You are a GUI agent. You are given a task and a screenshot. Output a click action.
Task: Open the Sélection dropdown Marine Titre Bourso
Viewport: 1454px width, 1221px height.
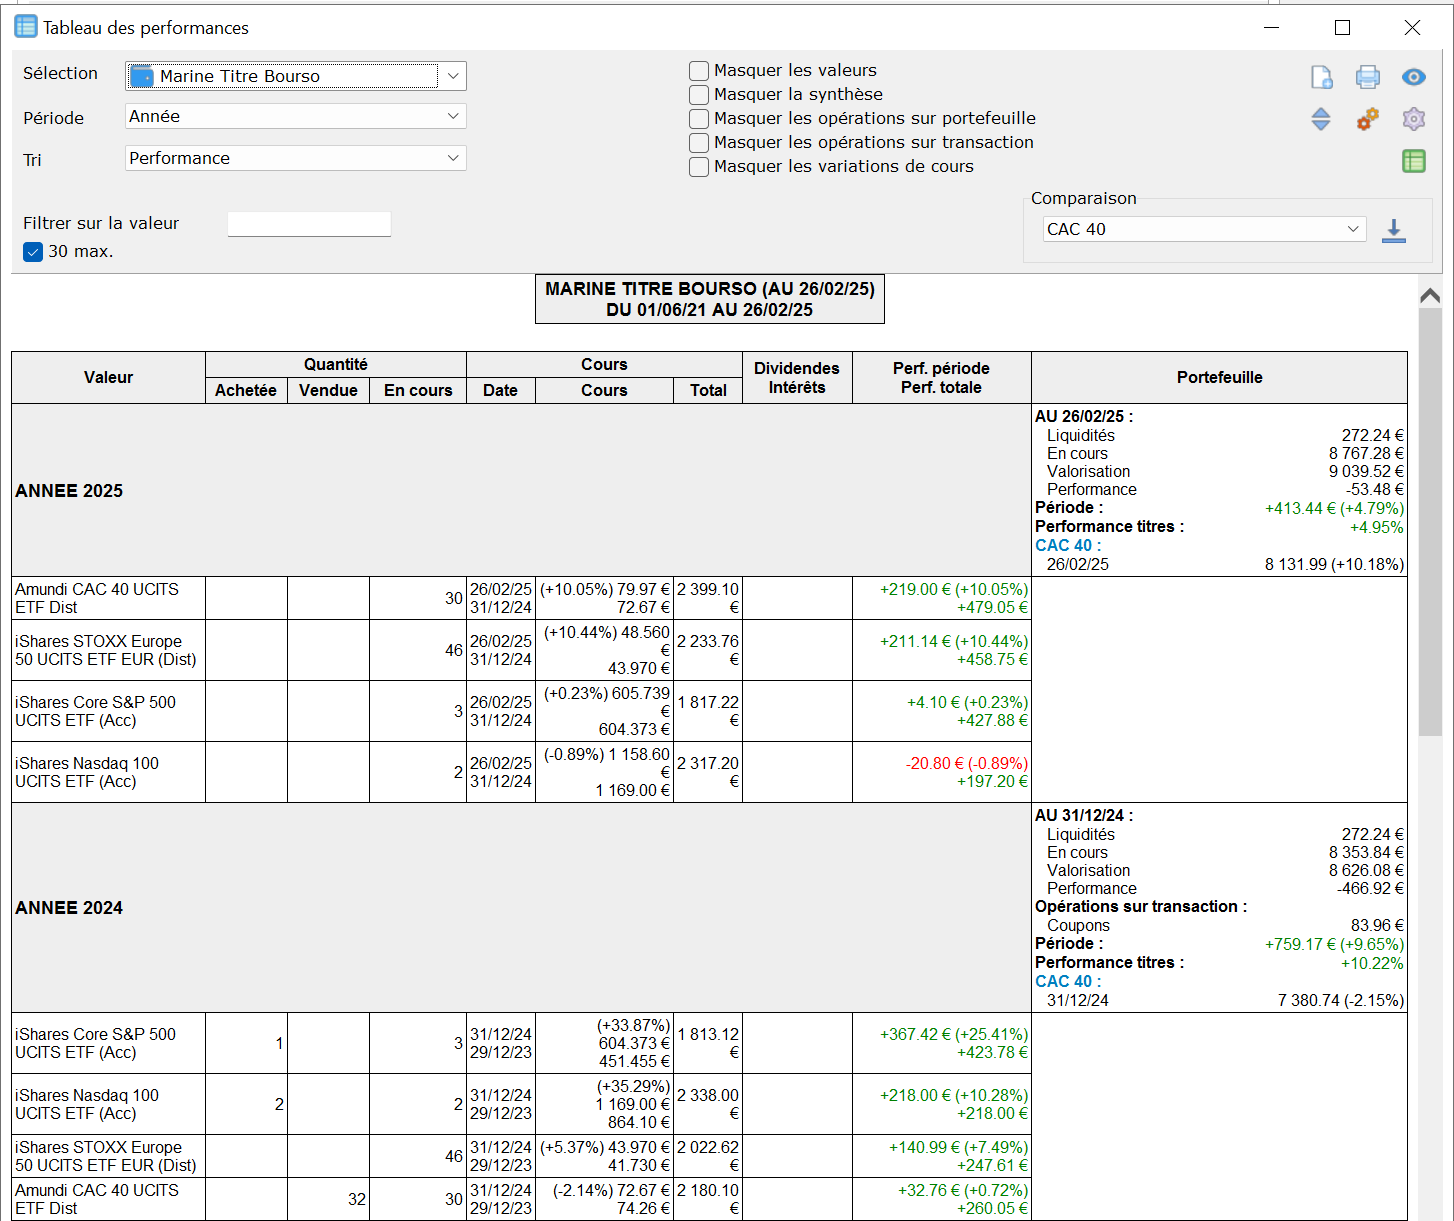(x=296, y=76)
